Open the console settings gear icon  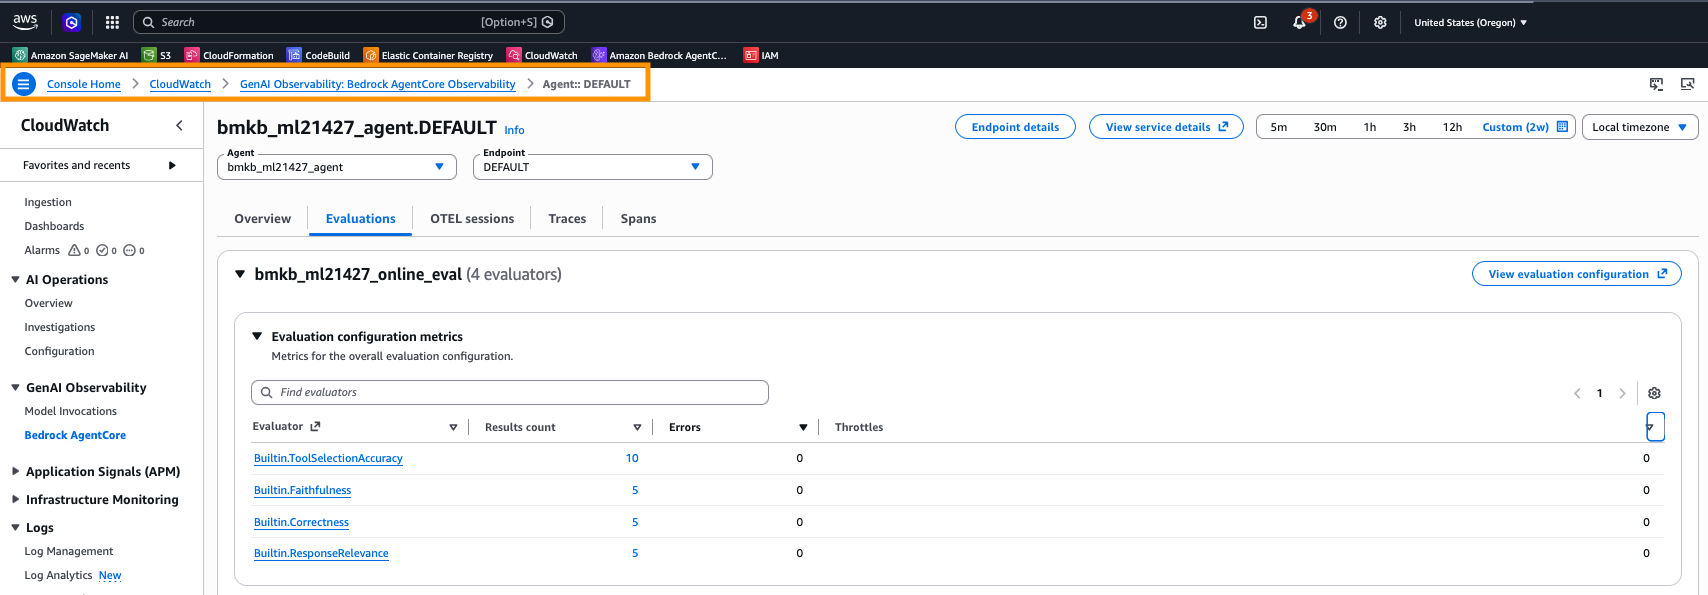(1380, 22)
